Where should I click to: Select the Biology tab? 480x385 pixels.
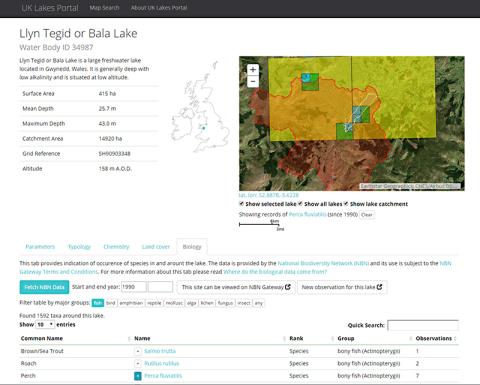192,247
